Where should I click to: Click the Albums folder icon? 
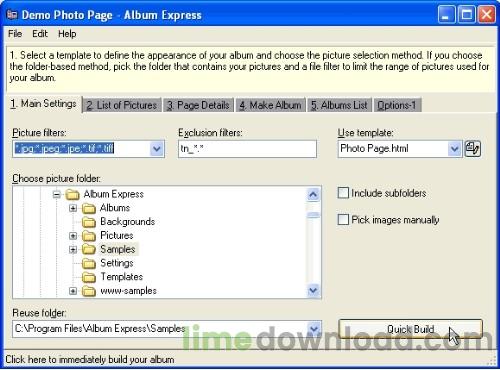[89, 208]
